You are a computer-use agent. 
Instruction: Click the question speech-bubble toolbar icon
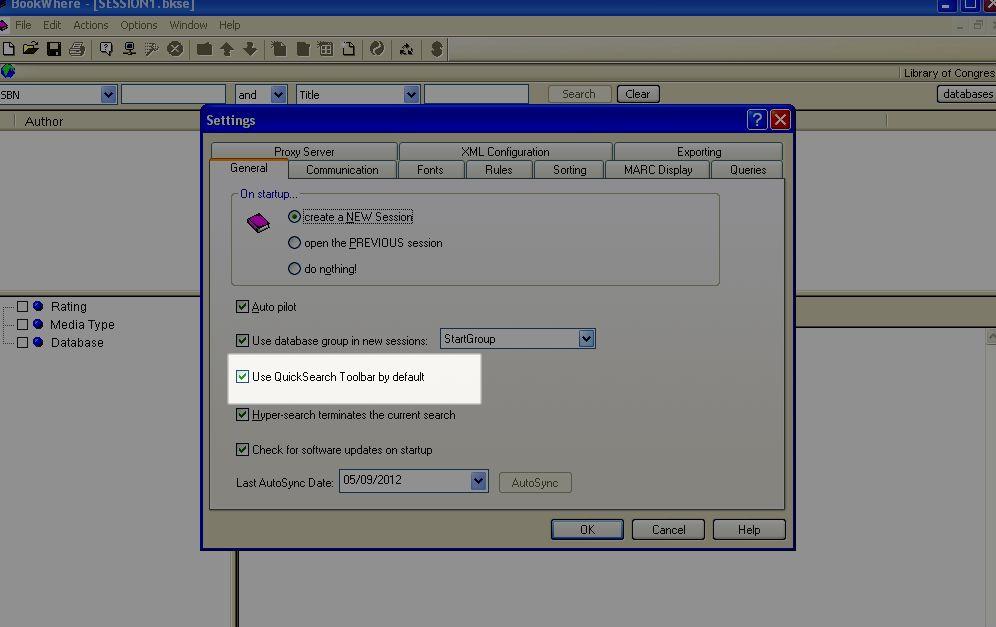pos(106,49)
